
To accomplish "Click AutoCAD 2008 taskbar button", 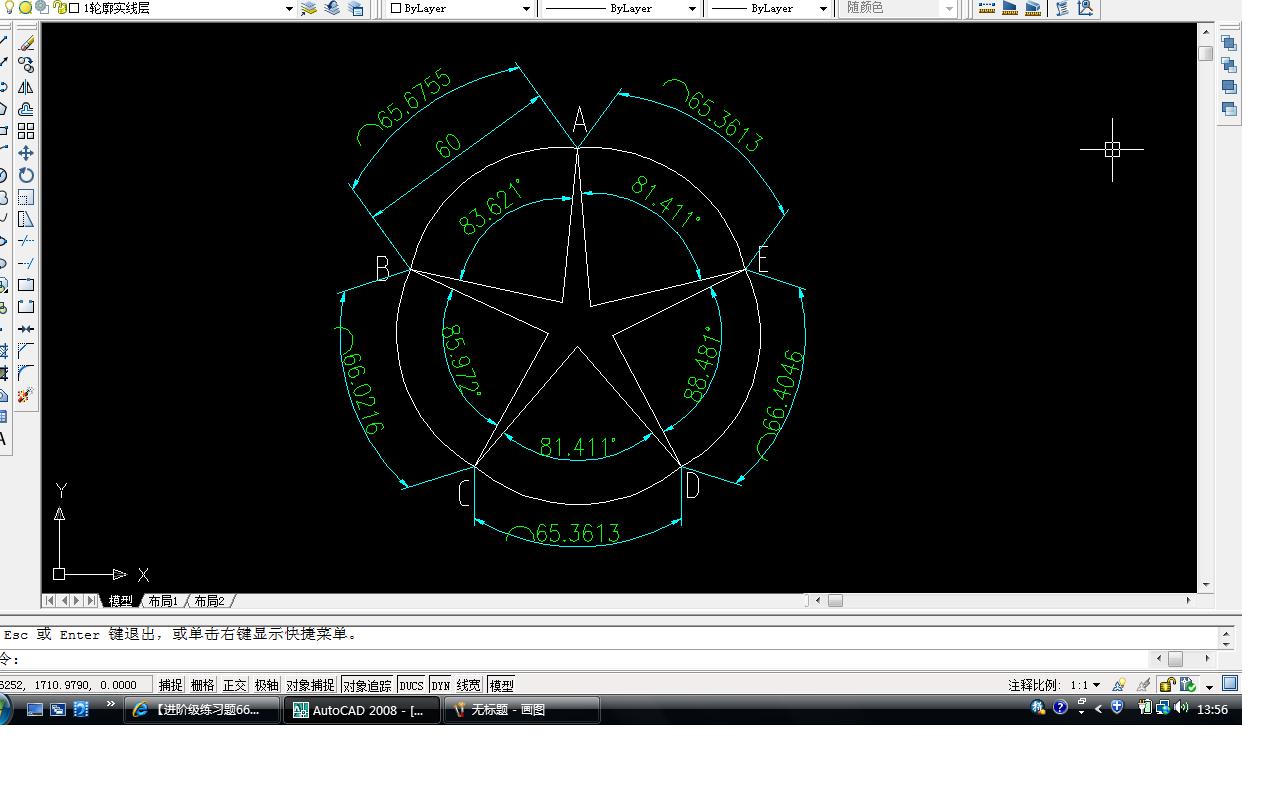I will point(362,709).
